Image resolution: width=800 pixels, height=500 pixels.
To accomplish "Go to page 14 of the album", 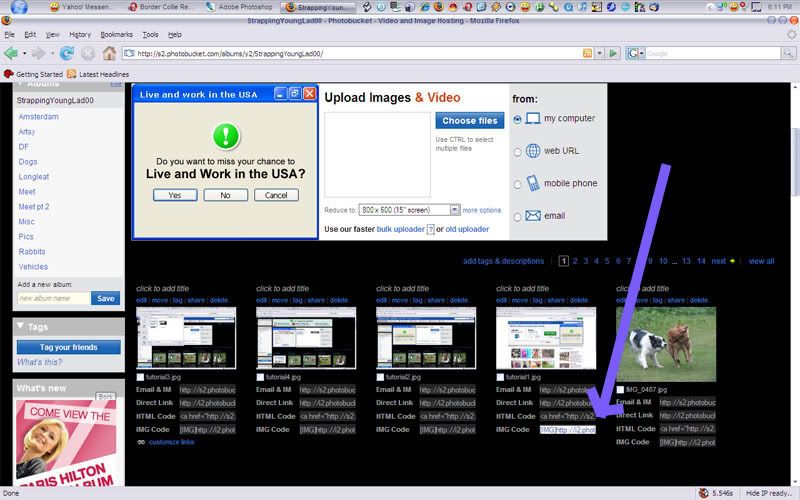I will pyautogui.click(x=701, y=261).
